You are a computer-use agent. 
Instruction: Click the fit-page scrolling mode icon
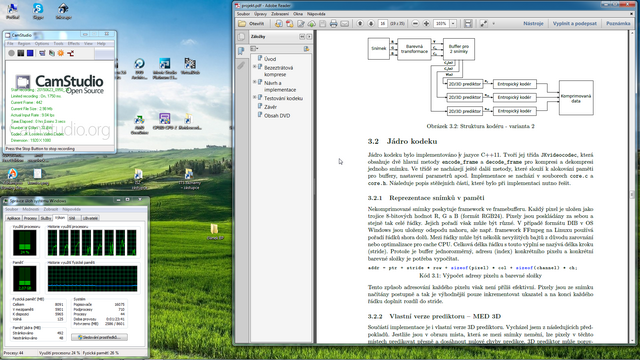pos(468,24)
